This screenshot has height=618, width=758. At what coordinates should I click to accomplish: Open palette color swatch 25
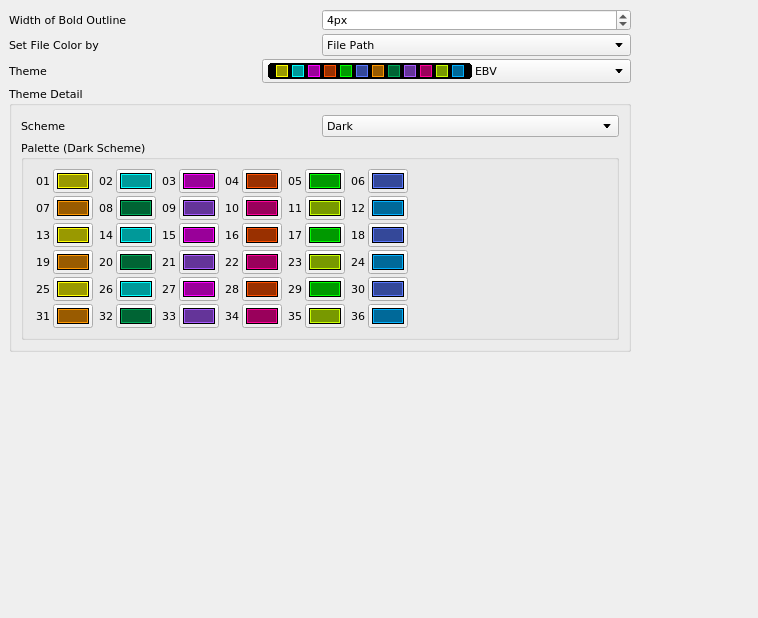pos(73,289)
